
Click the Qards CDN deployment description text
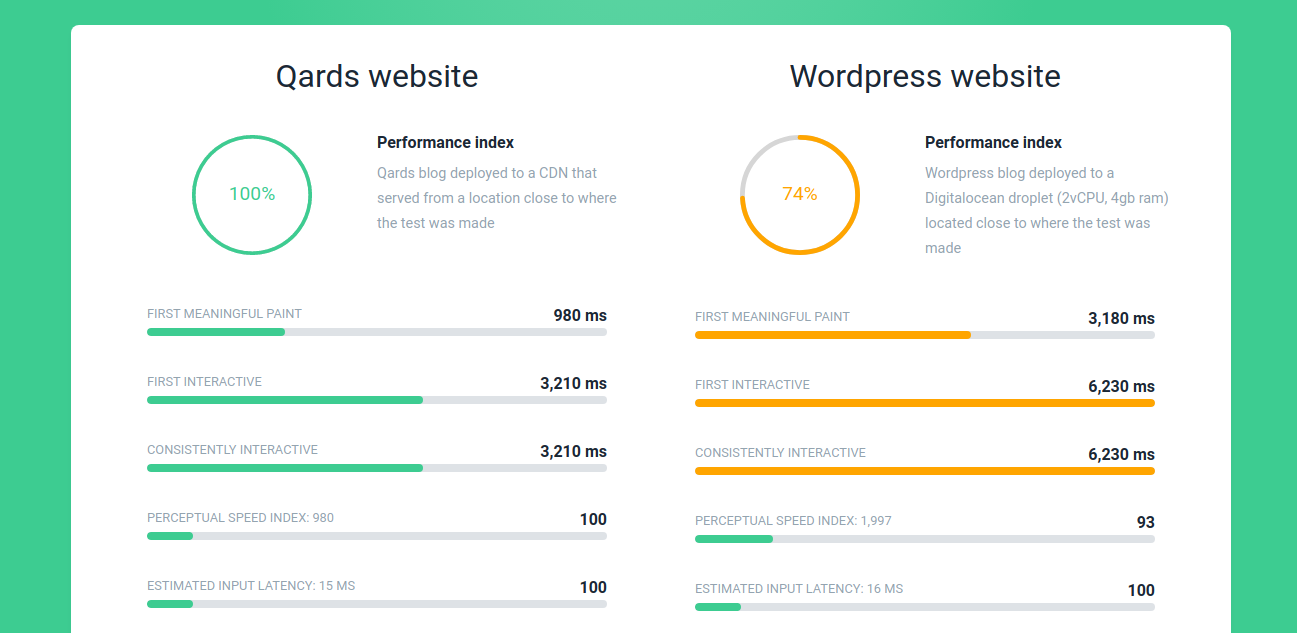pos(497,198)
